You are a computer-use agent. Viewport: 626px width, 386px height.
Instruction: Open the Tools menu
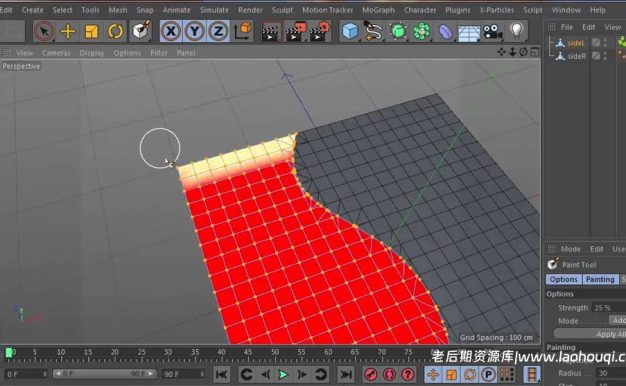[x=90, y=10]
